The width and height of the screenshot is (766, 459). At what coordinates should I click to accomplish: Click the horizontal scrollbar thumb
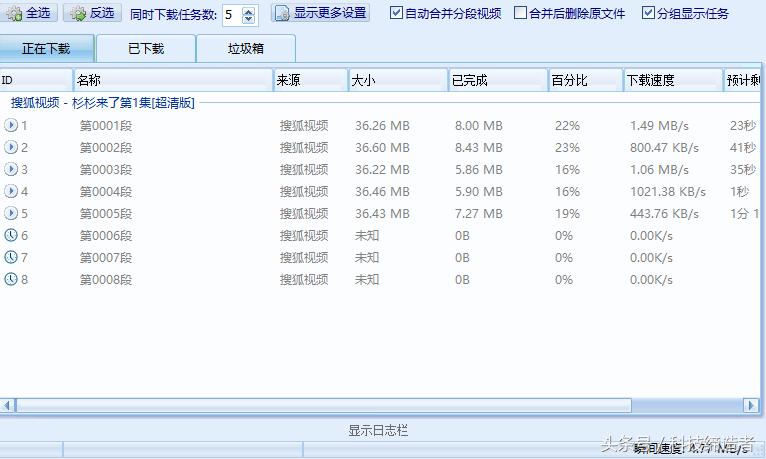point(324,405)
